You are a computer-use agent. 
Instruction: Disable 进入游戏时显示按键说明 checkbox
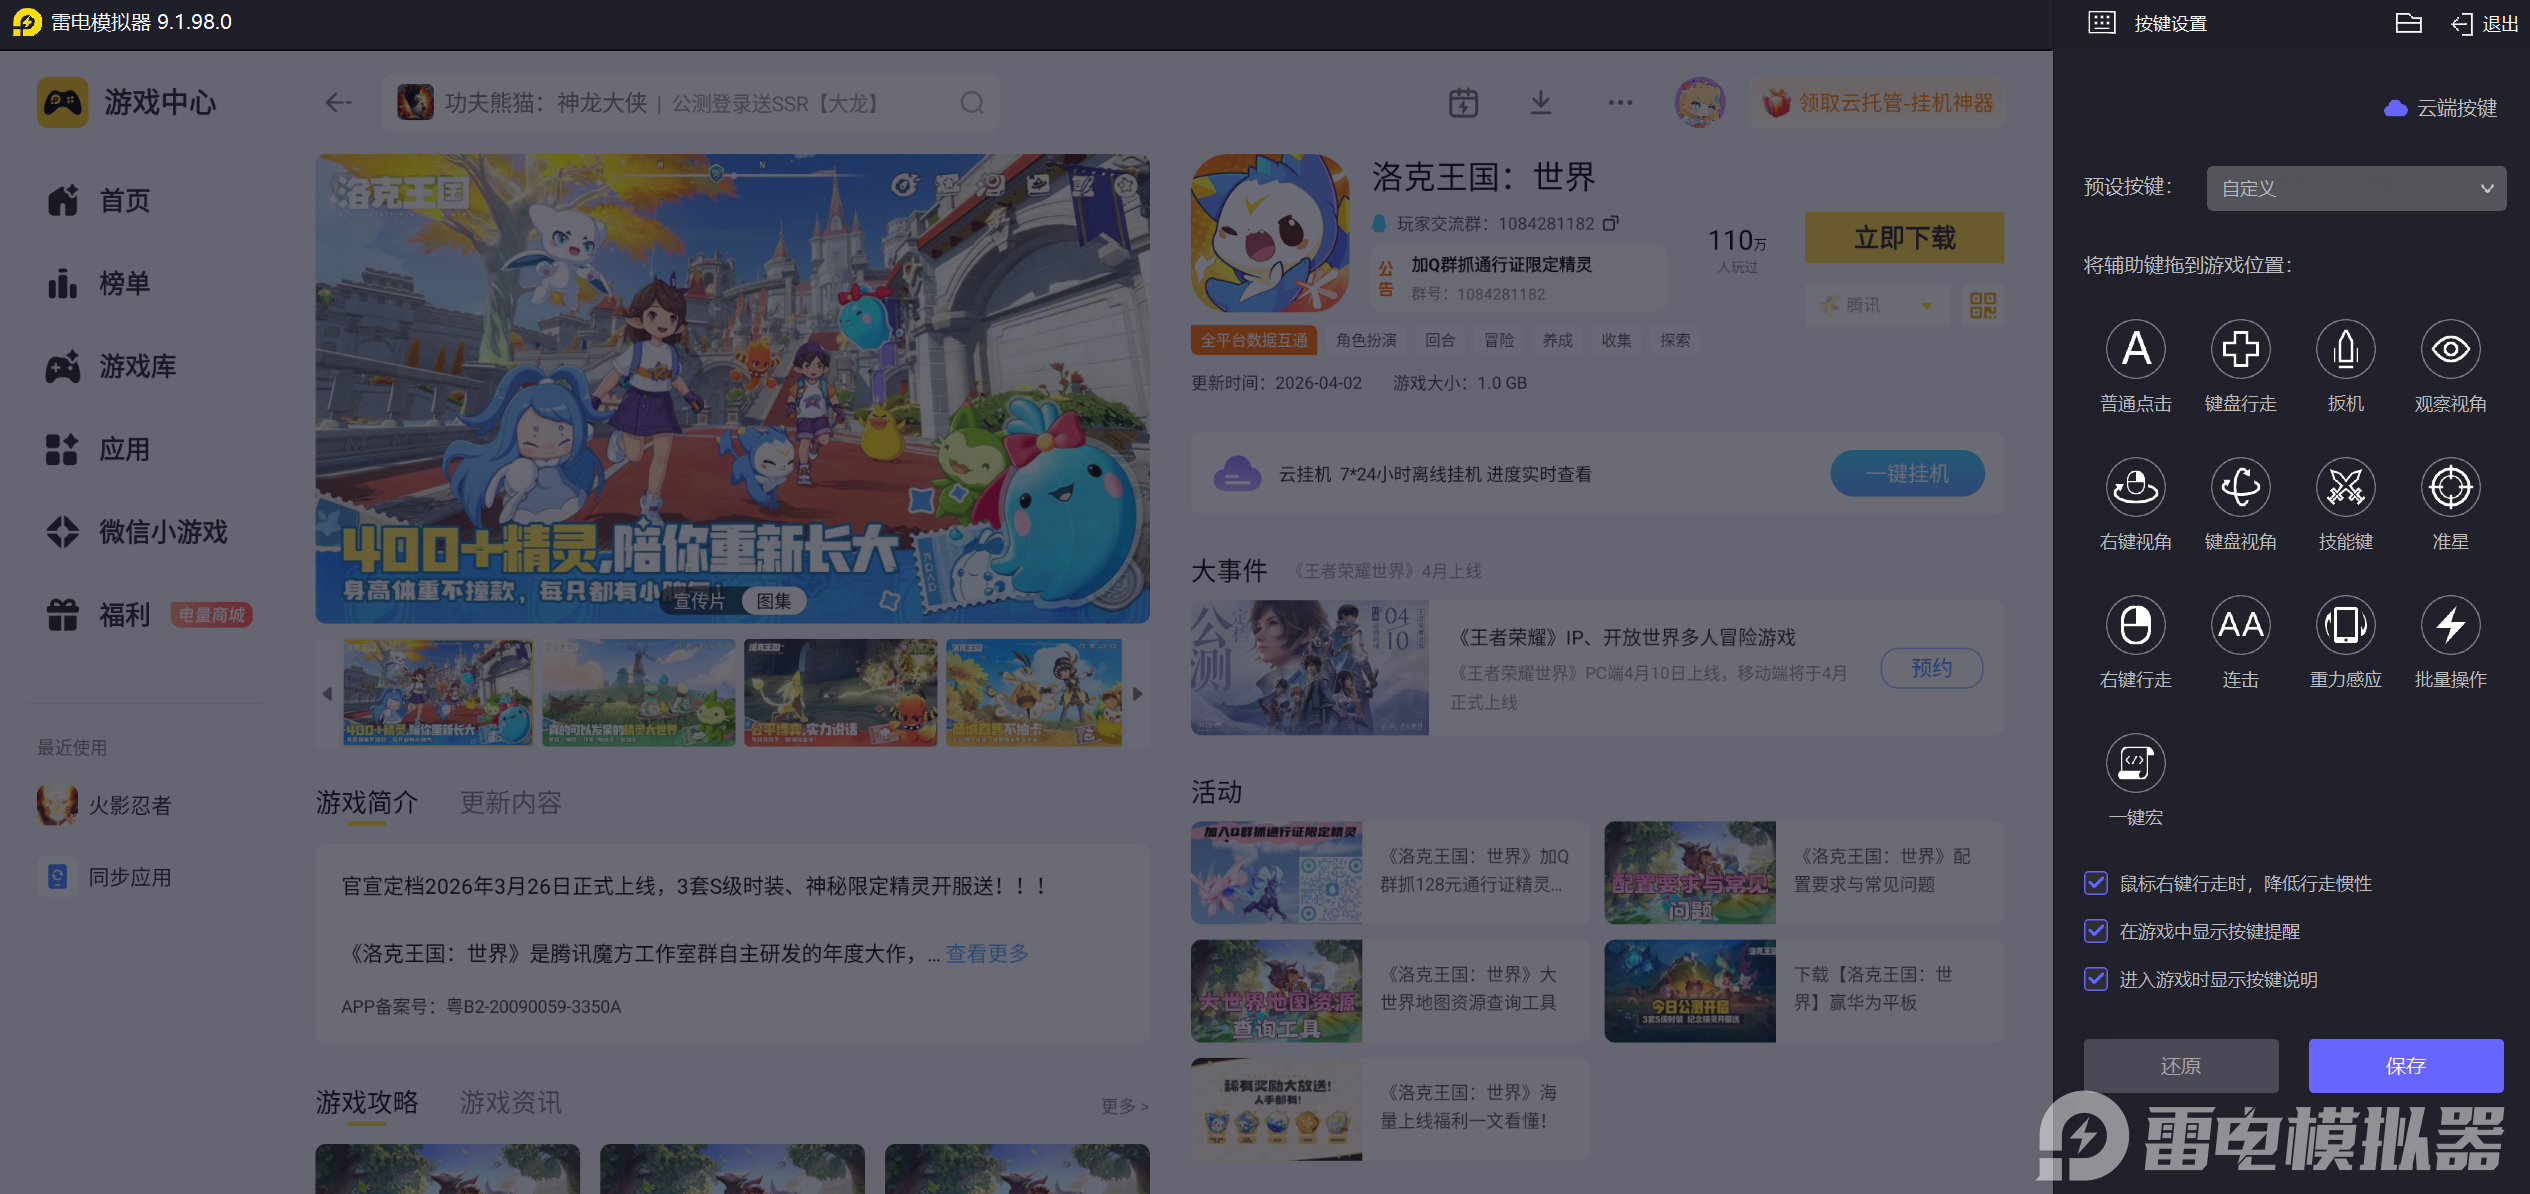click(2096, 979)
